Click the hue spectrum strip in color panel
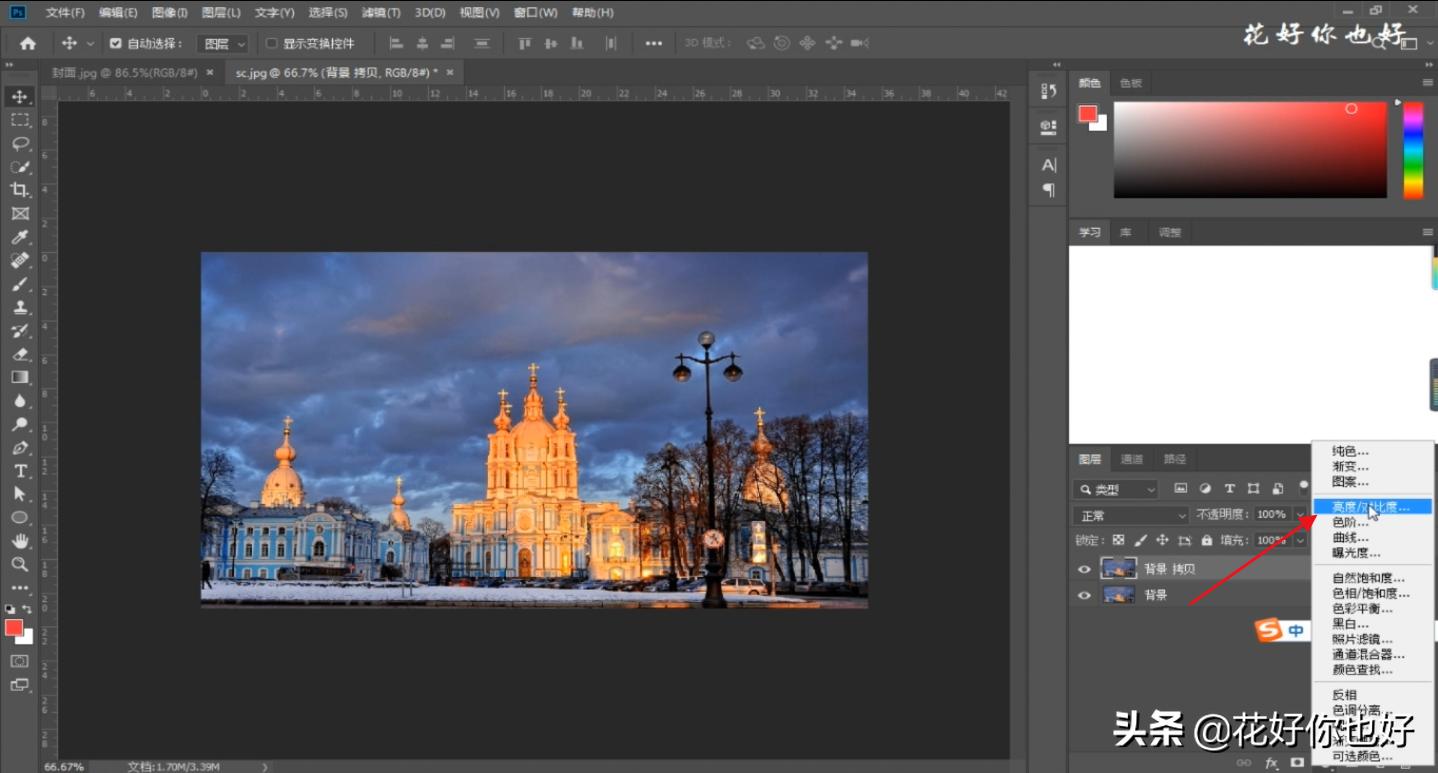 [1412, 150]
